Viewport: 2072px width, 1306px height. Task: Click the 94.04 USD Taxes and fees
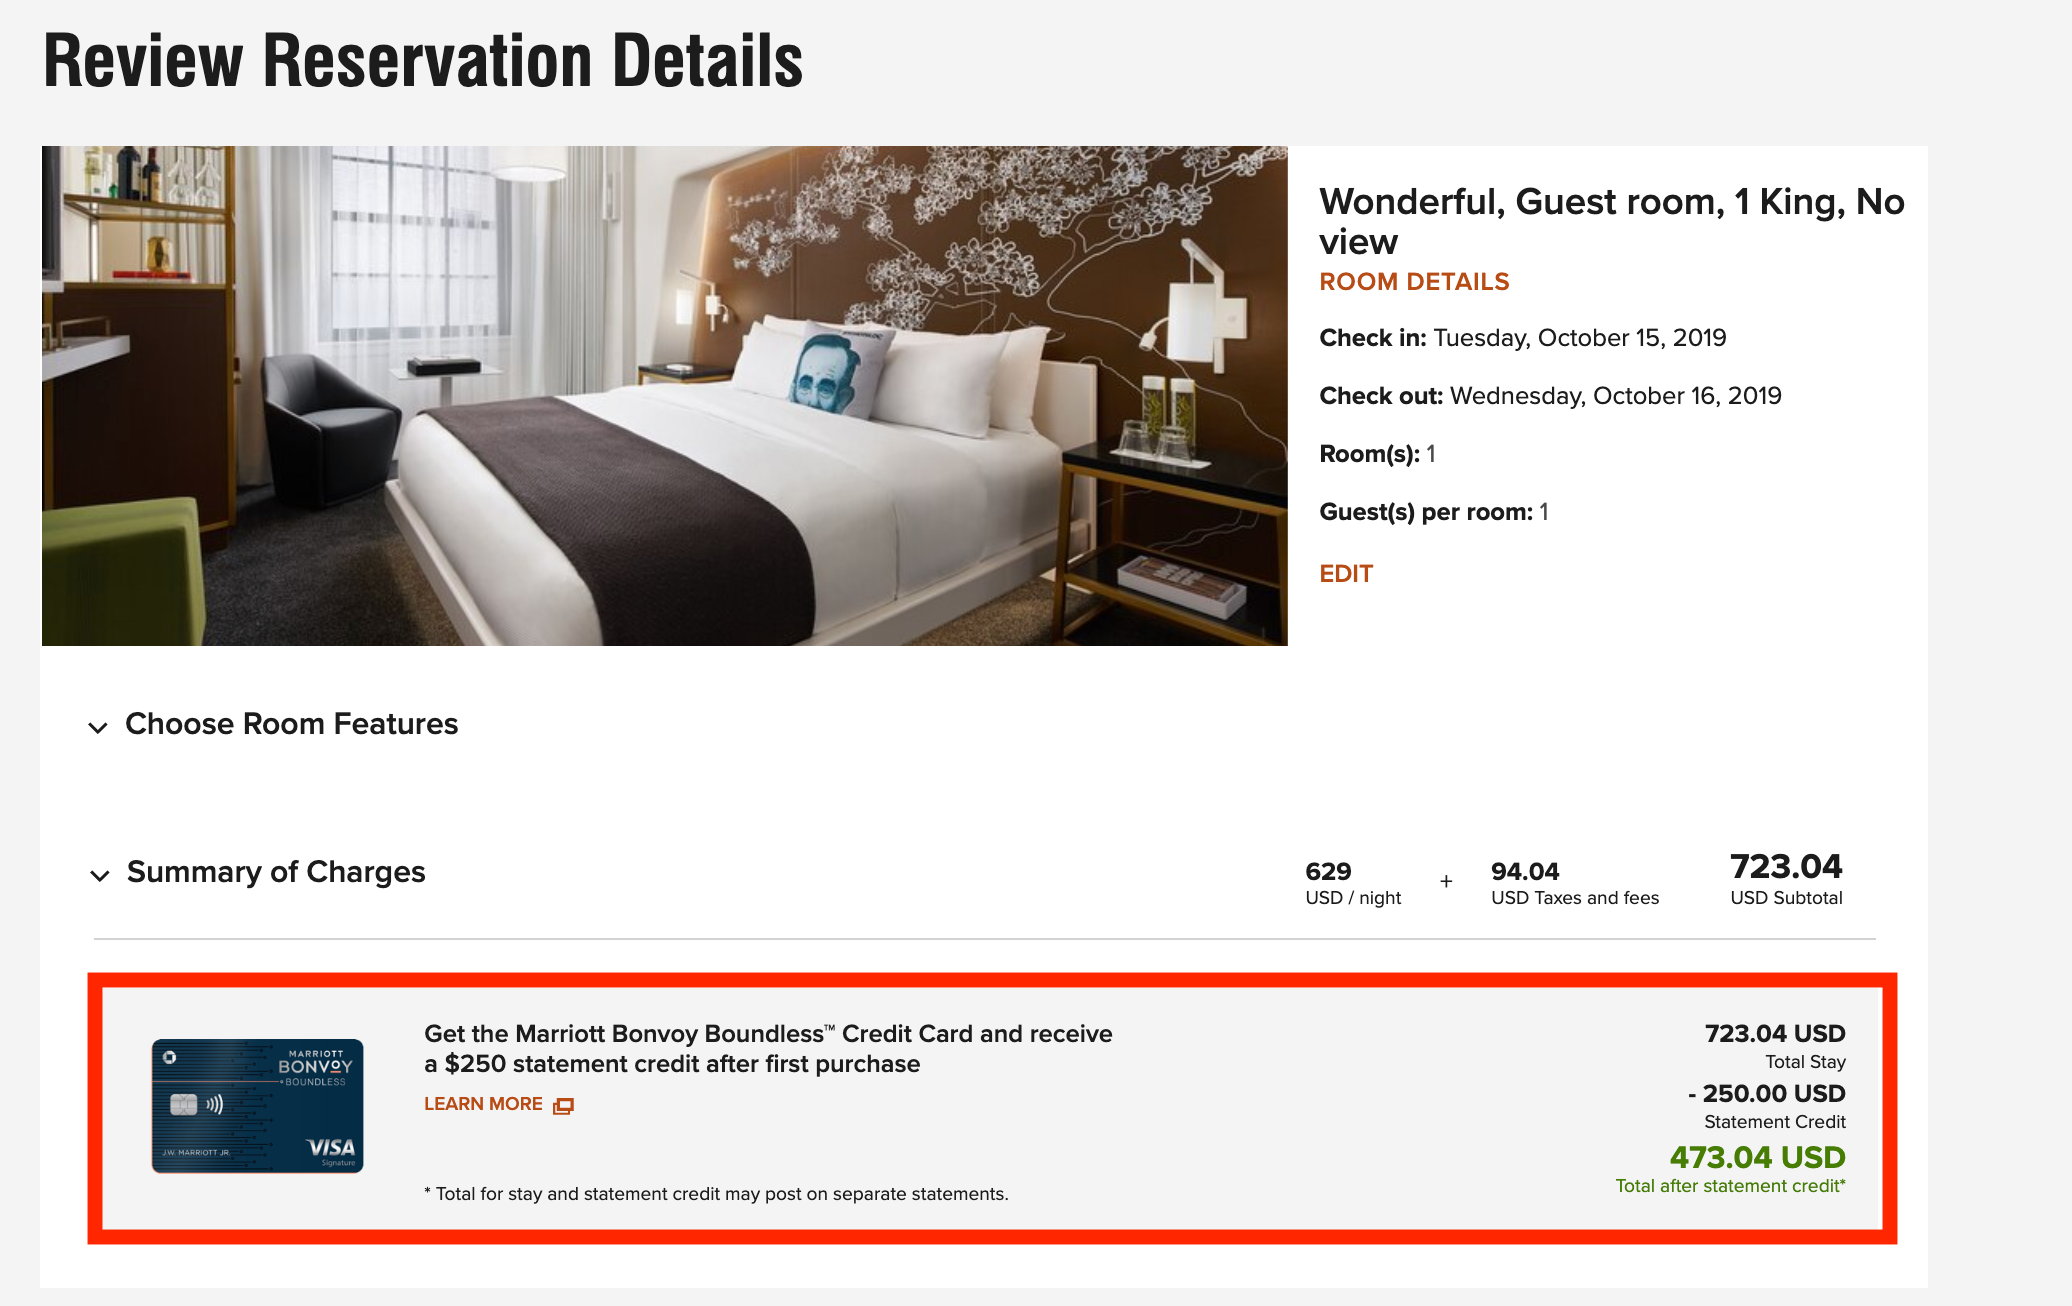click(x=1525, y=872)
